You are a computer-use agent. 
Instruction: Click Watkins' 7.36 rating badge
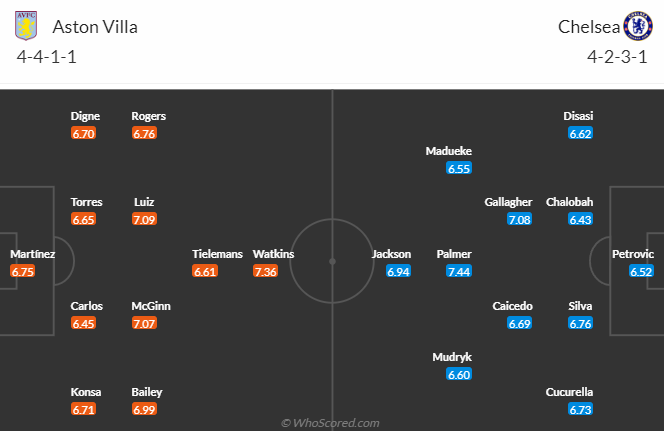[x=265, y=271]
